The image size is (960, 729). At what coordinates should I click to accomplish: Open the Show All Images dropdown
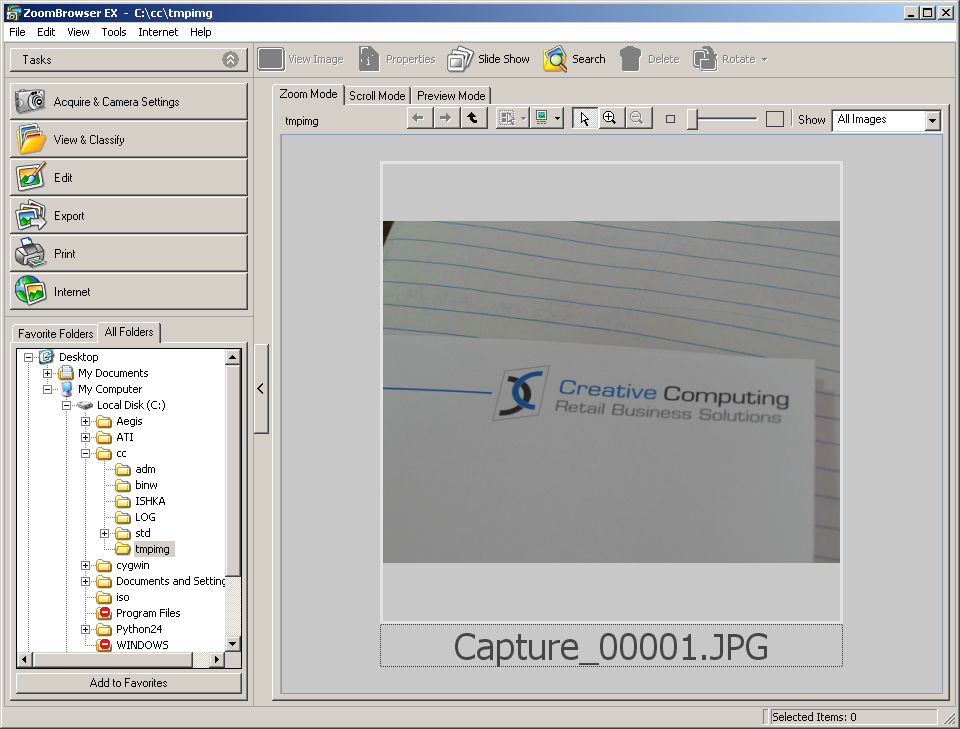point(932,120)
